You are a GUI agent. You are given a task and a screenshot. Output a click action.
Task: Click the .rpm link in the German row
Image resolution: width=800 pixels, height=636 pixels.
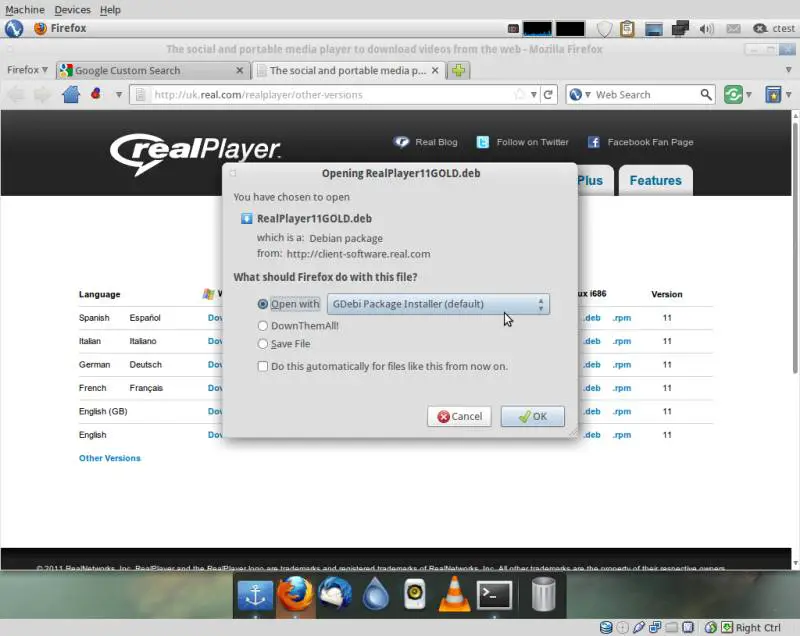[621, 365]
